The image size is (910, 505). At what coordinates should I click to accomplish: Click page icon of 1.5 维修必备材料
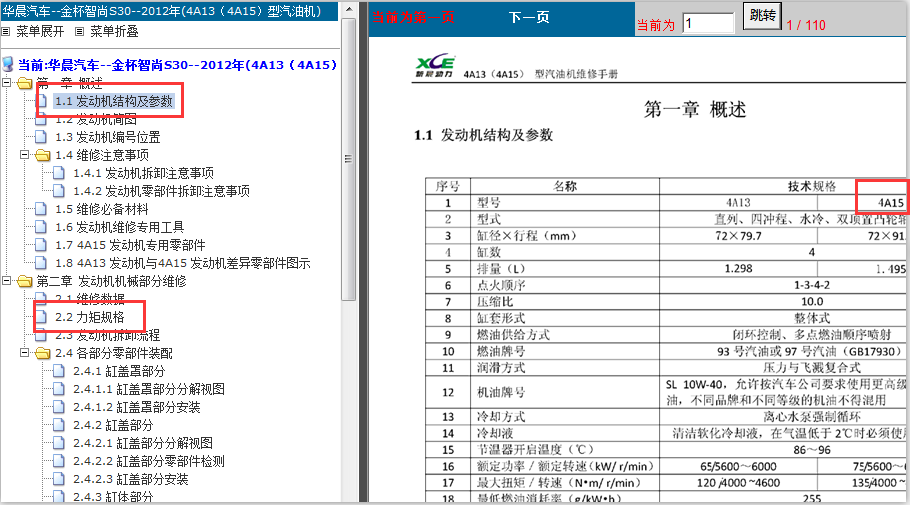pyautogui.click(x=41, y=209)
